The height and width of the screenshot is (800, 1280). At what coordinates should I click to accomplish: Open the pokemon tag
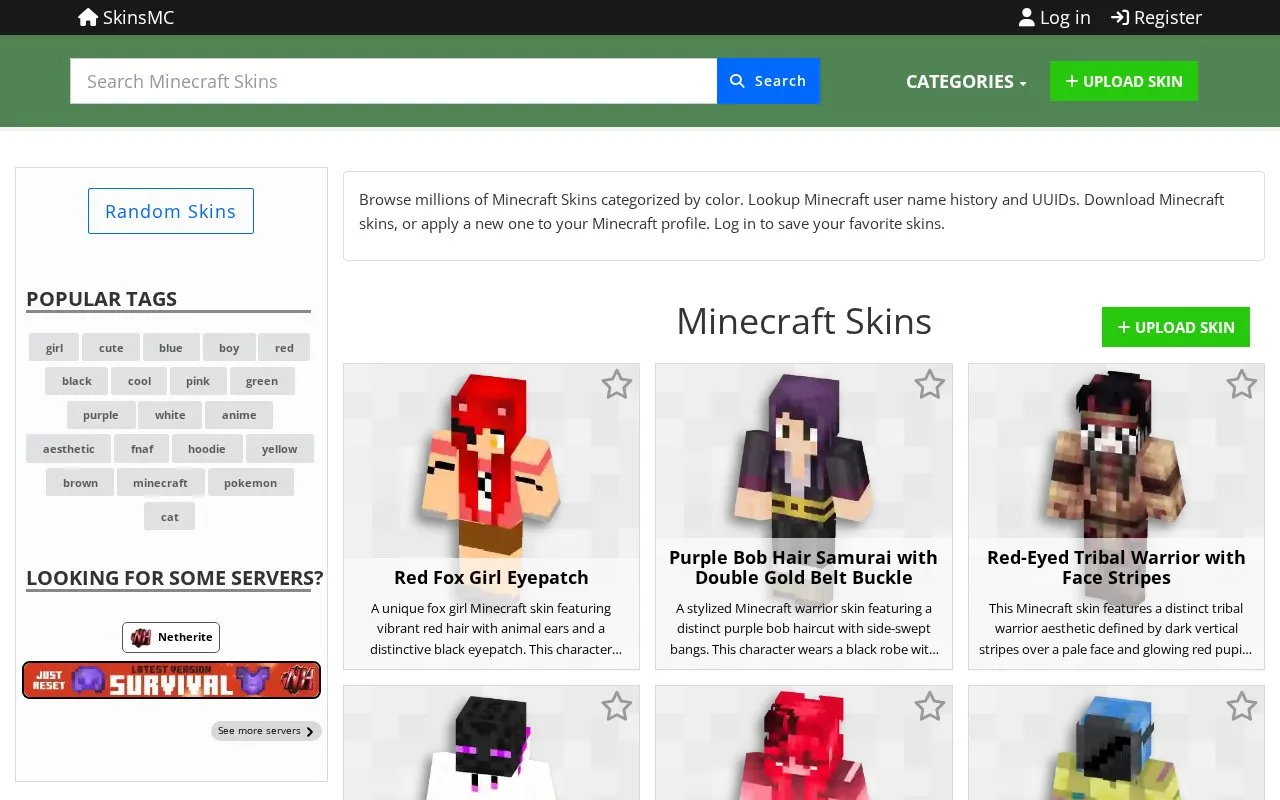251,483
